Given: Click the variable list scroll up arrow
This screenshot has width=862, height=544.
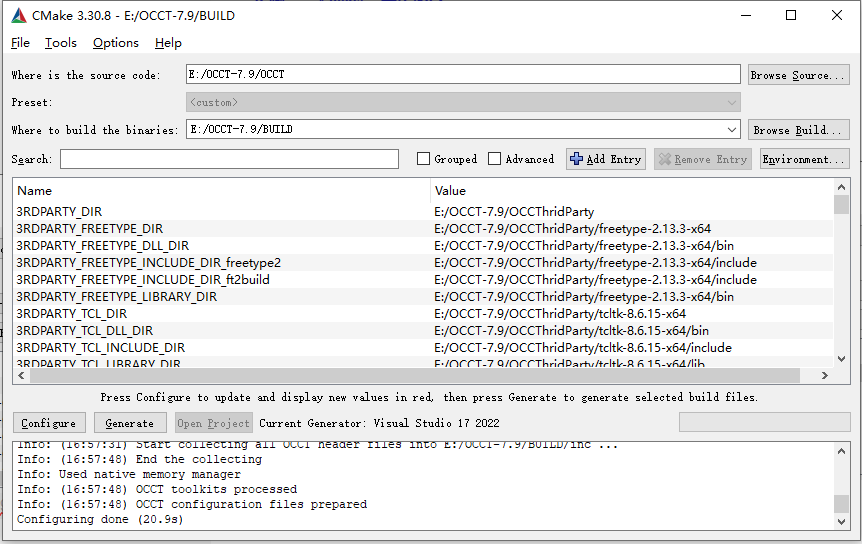Looking at the screenshot, I should tap(841, 187).
